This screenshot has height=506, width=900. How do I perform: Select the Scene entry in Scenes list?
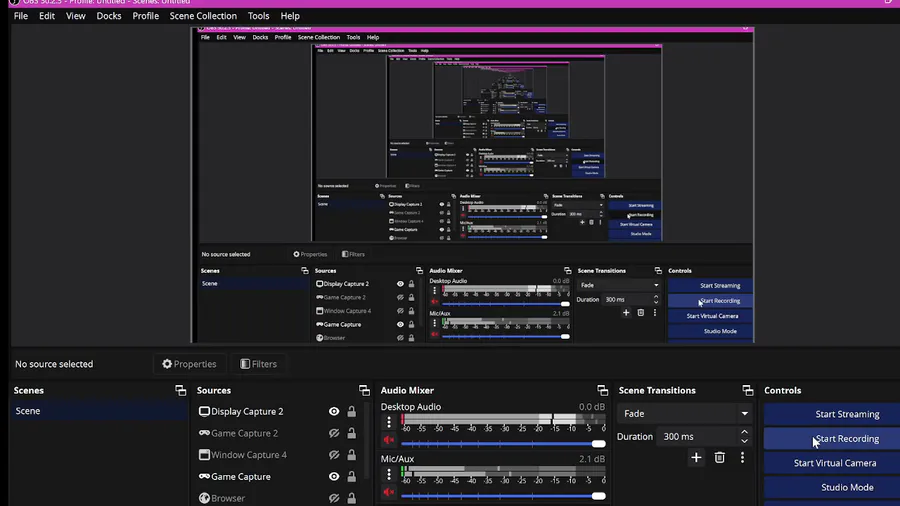click(x=99, y=411)
